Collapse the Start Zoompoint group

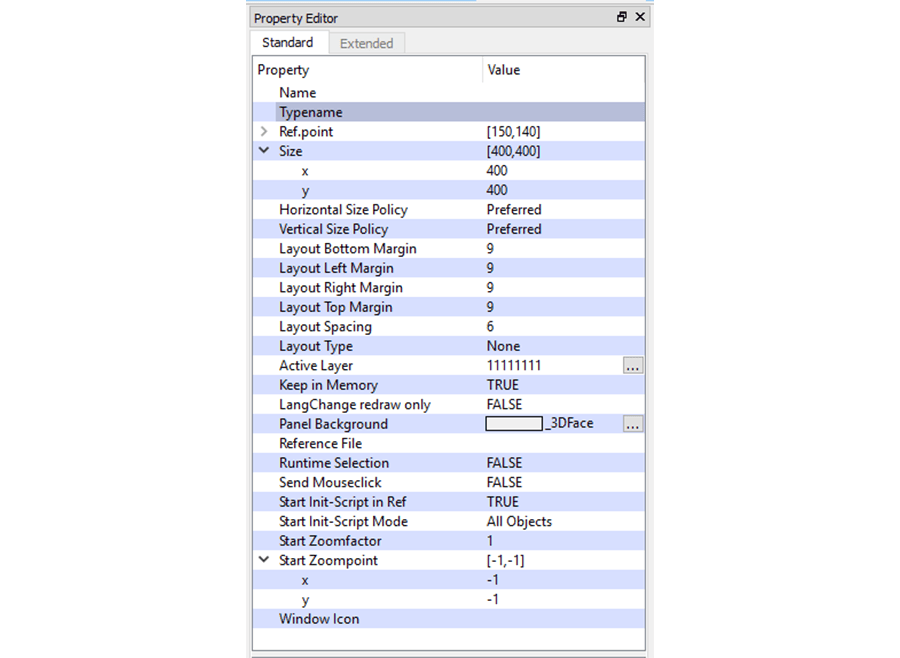coord(264,560)
